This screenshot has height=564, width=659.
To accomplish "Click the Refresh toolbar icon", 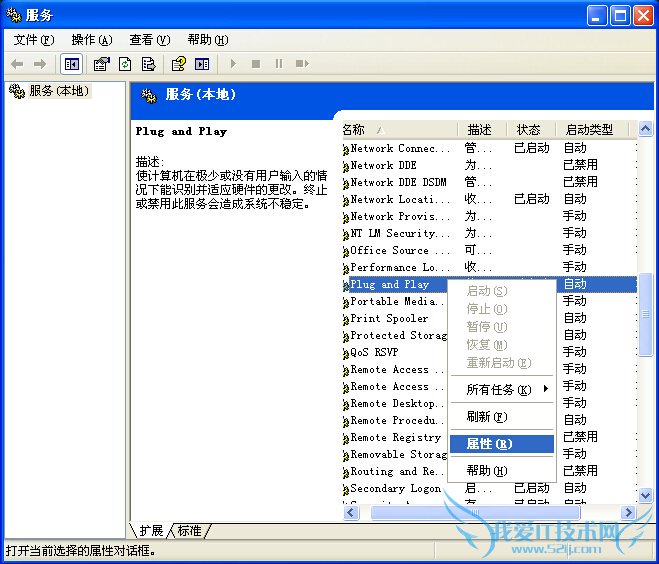I will [x=125, y=64].
